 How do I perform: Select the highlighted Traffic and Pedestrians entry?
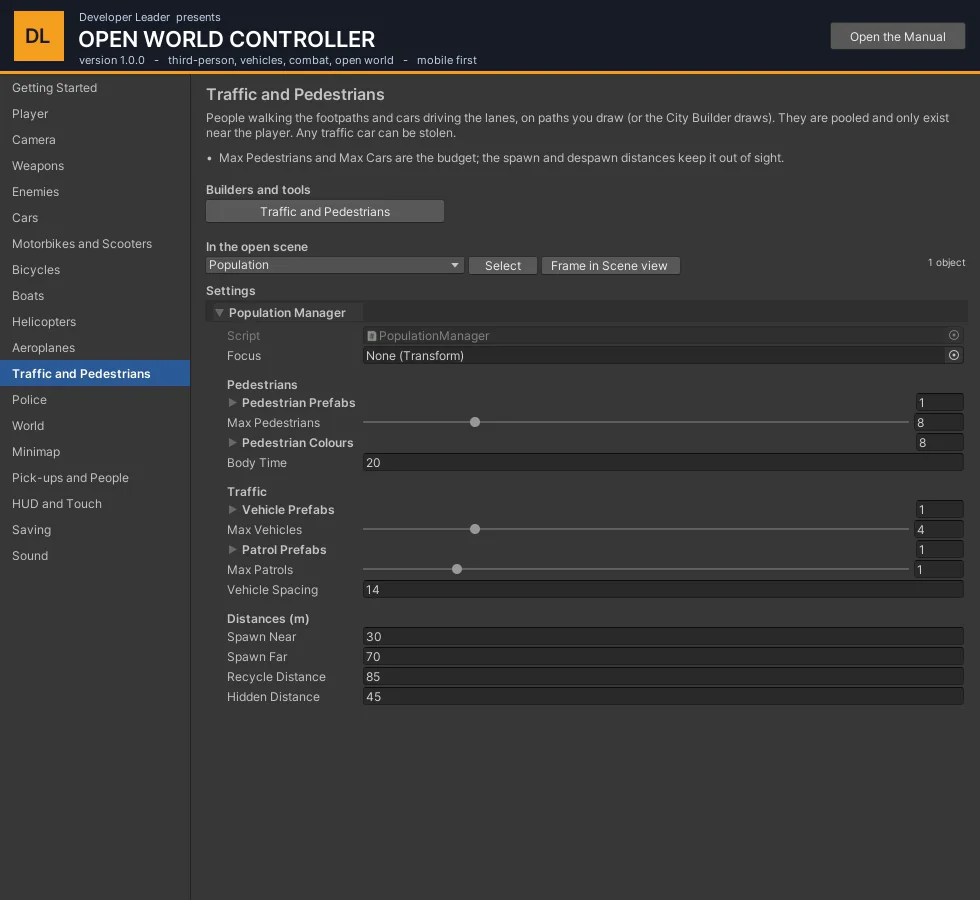coord(95,374)
